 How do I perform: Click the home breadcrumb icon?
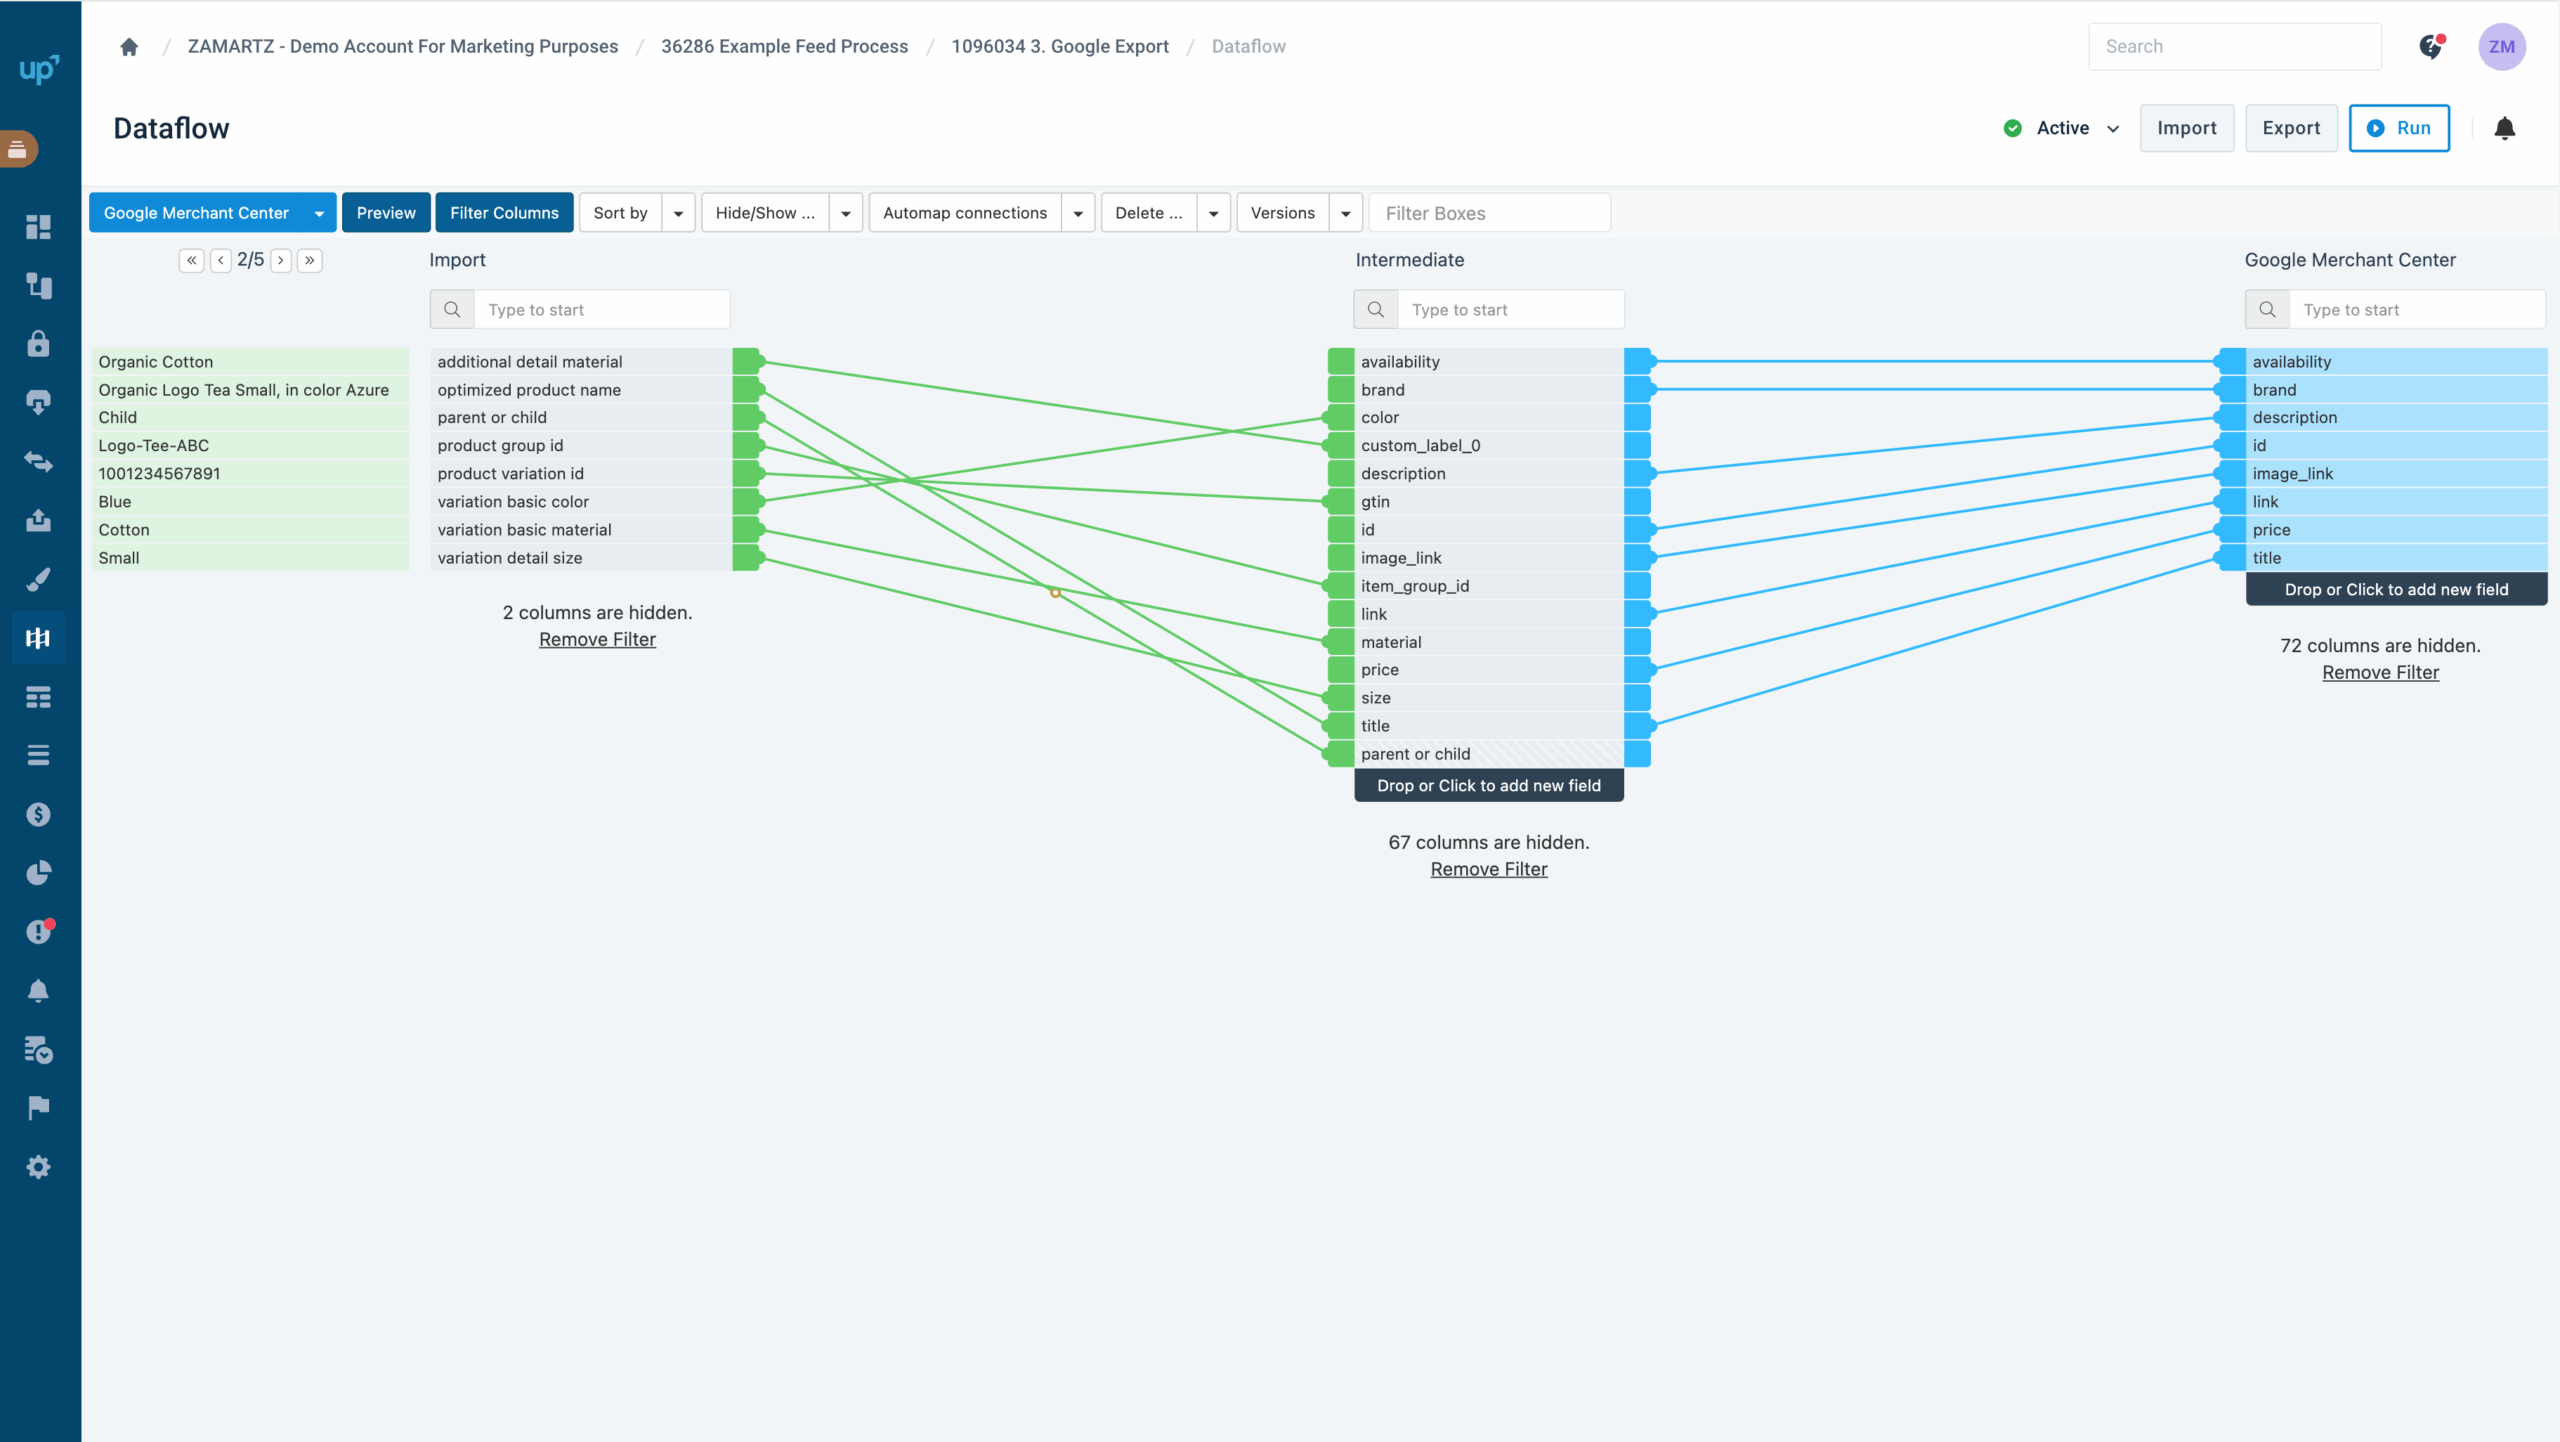pos(129,47)
